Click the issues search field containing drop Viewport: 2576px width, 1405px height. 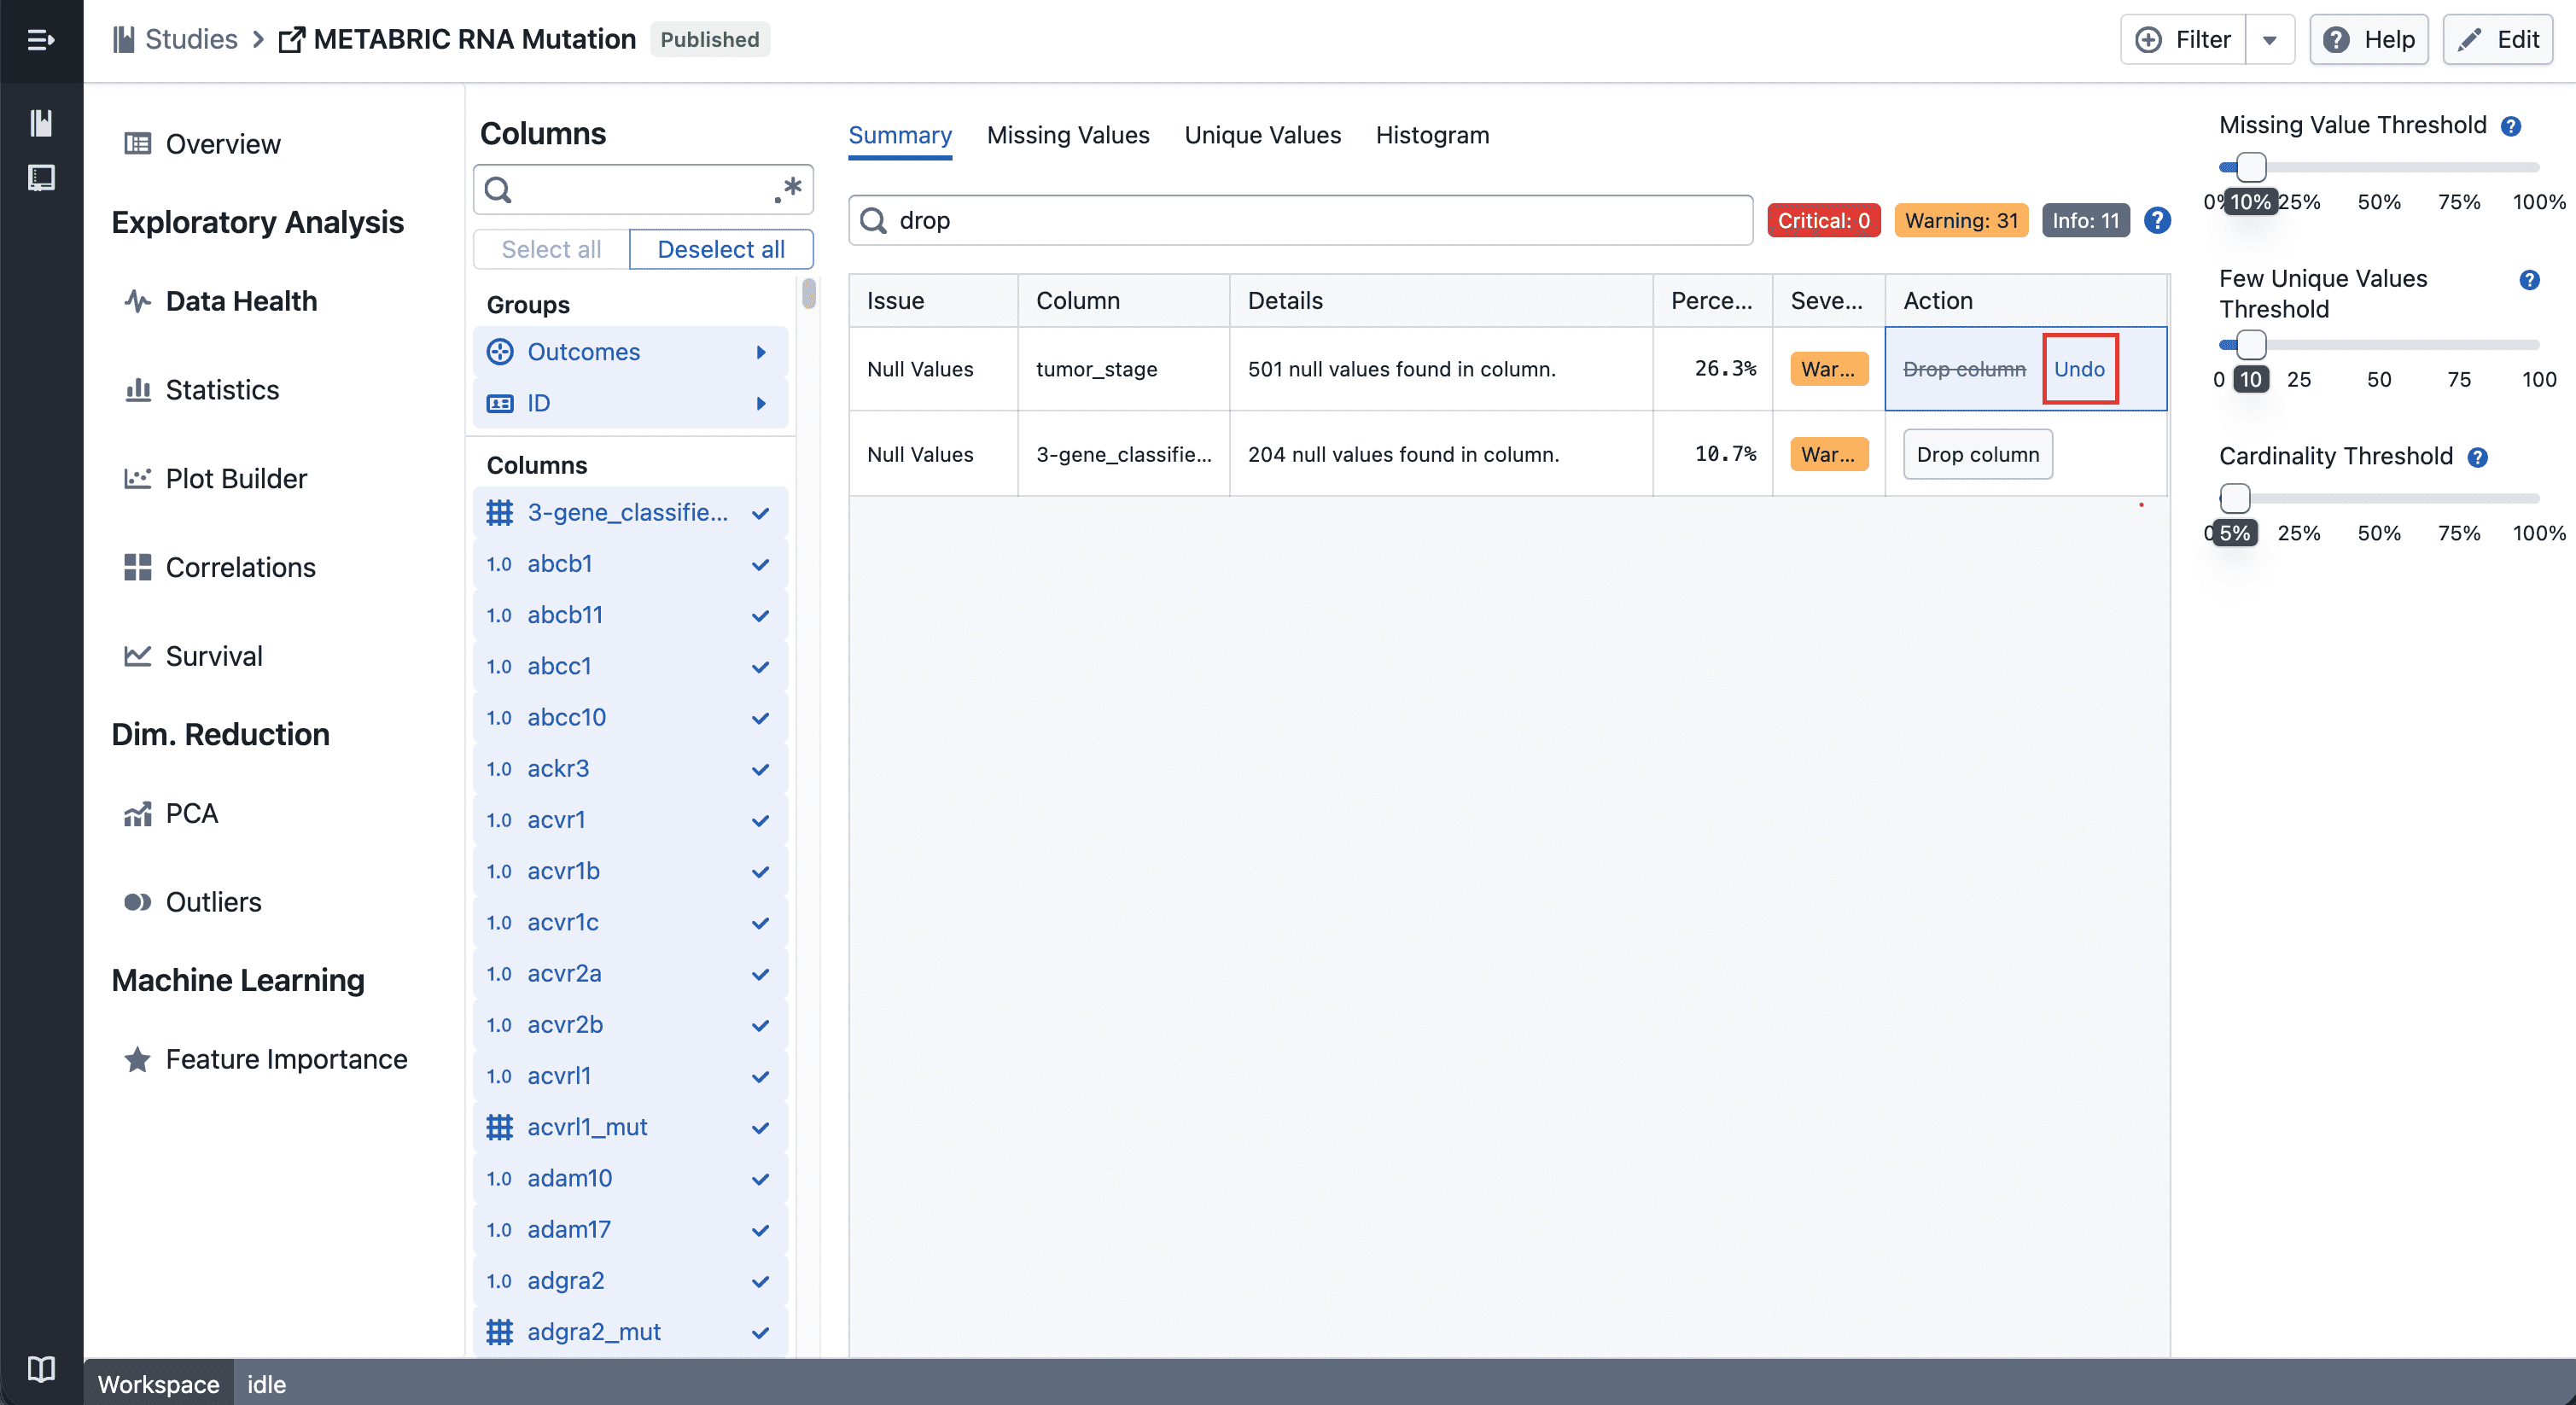pos(1300,220)
